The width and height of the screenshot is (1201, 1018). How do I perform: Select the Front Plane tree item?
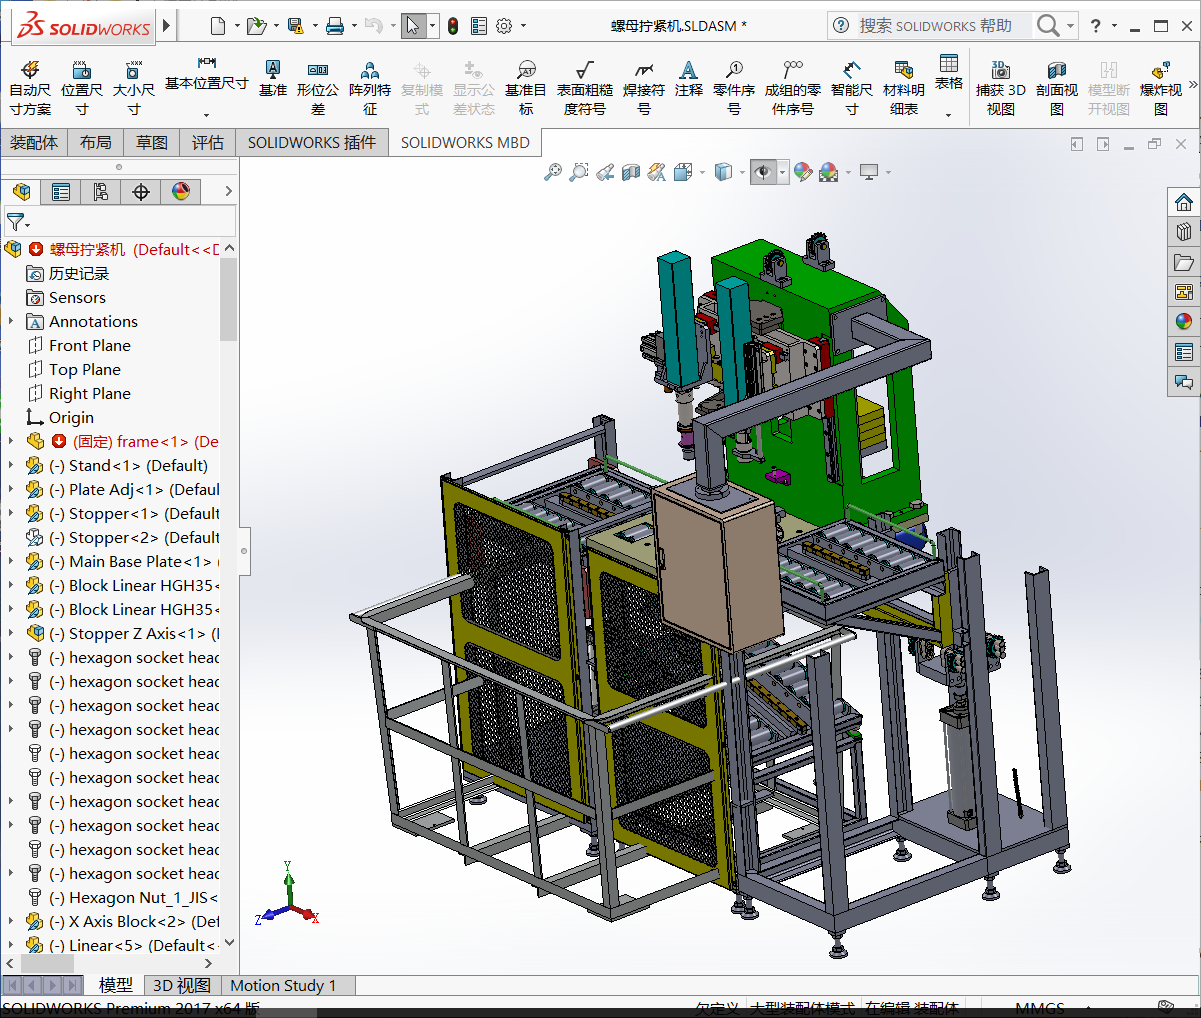click(89, 345)
